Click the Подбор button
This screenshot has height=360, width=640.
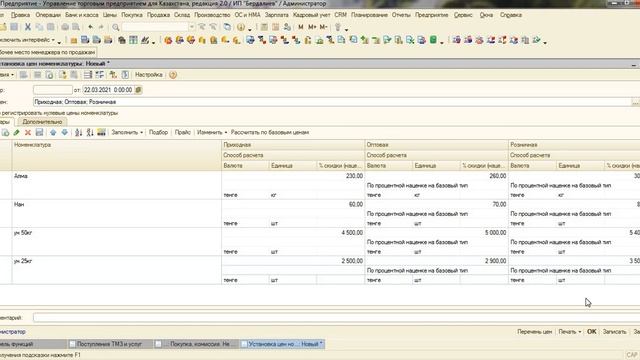pyautogui.click(x=158, y=132)
